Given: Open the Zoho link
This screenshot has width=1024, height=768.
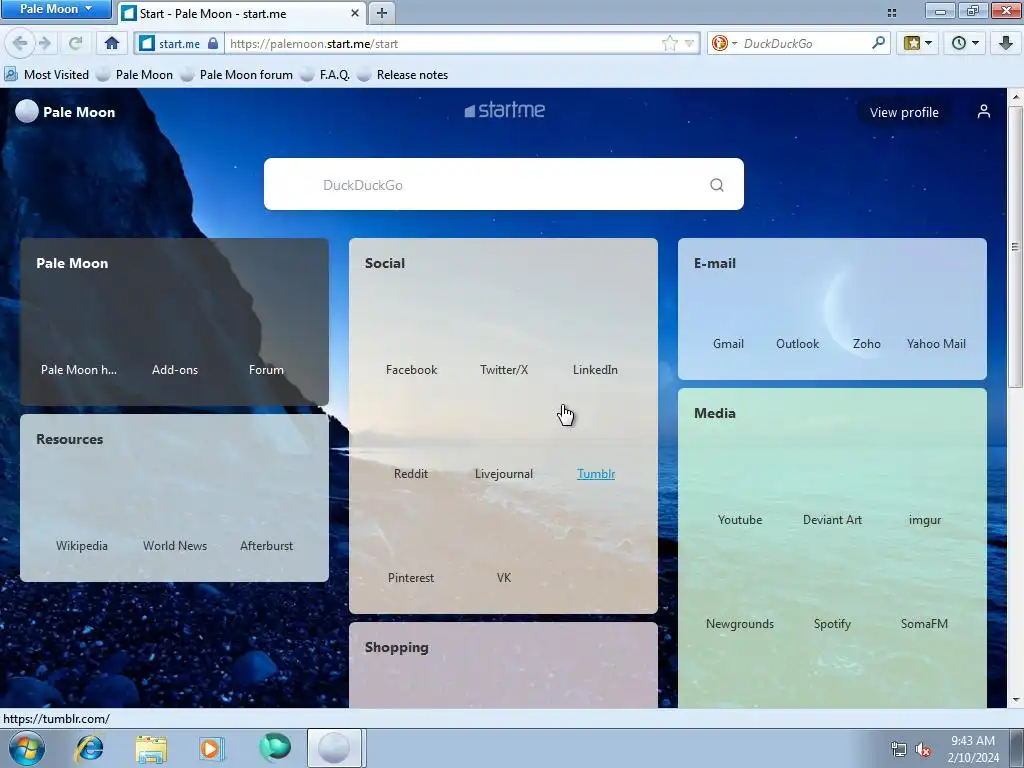Looking at the screenshot, I should [x=867, y=344].
